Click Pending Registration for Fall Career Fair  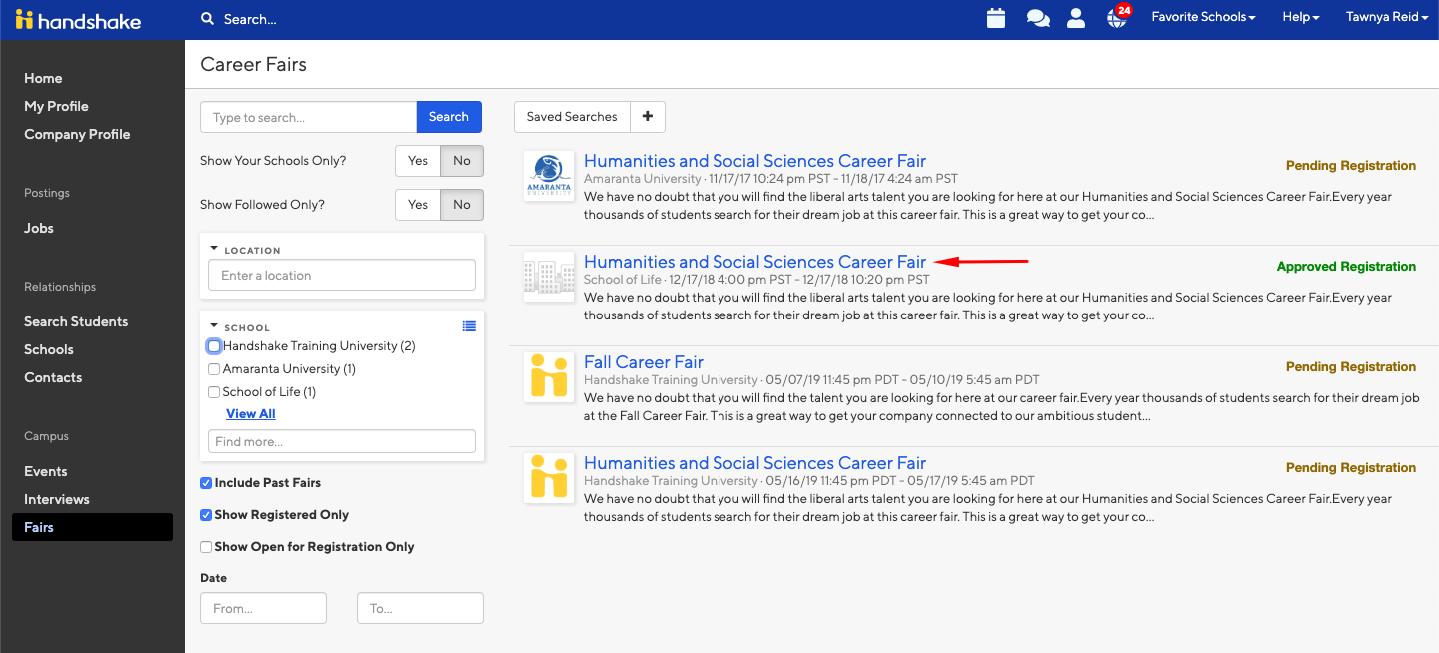[1351, 367]
